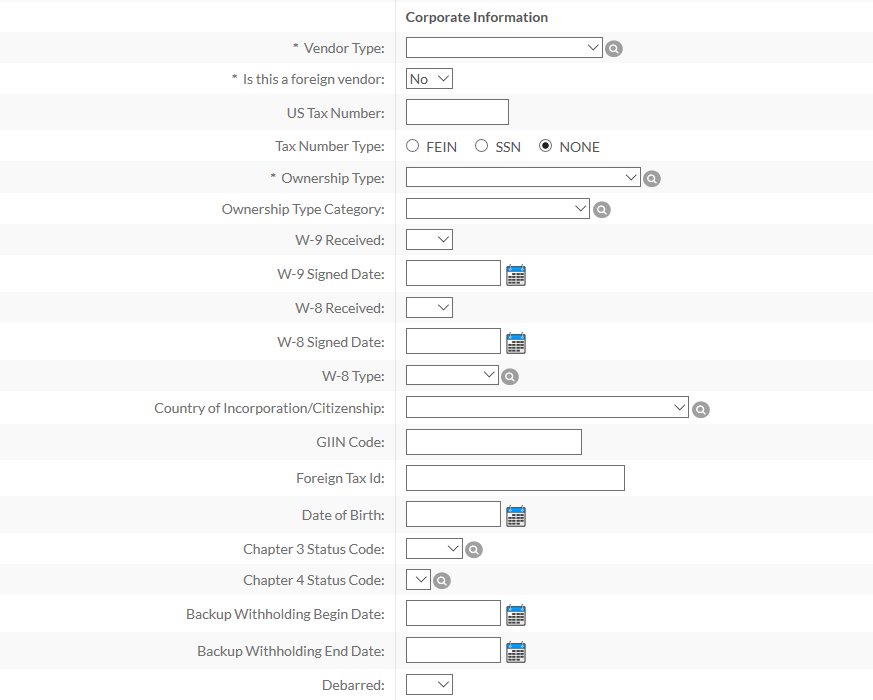Viewport: 873px width, 700px height.
Task: Open calendar picker for W-9 Signed Date
Action: [x=516, y=275]
